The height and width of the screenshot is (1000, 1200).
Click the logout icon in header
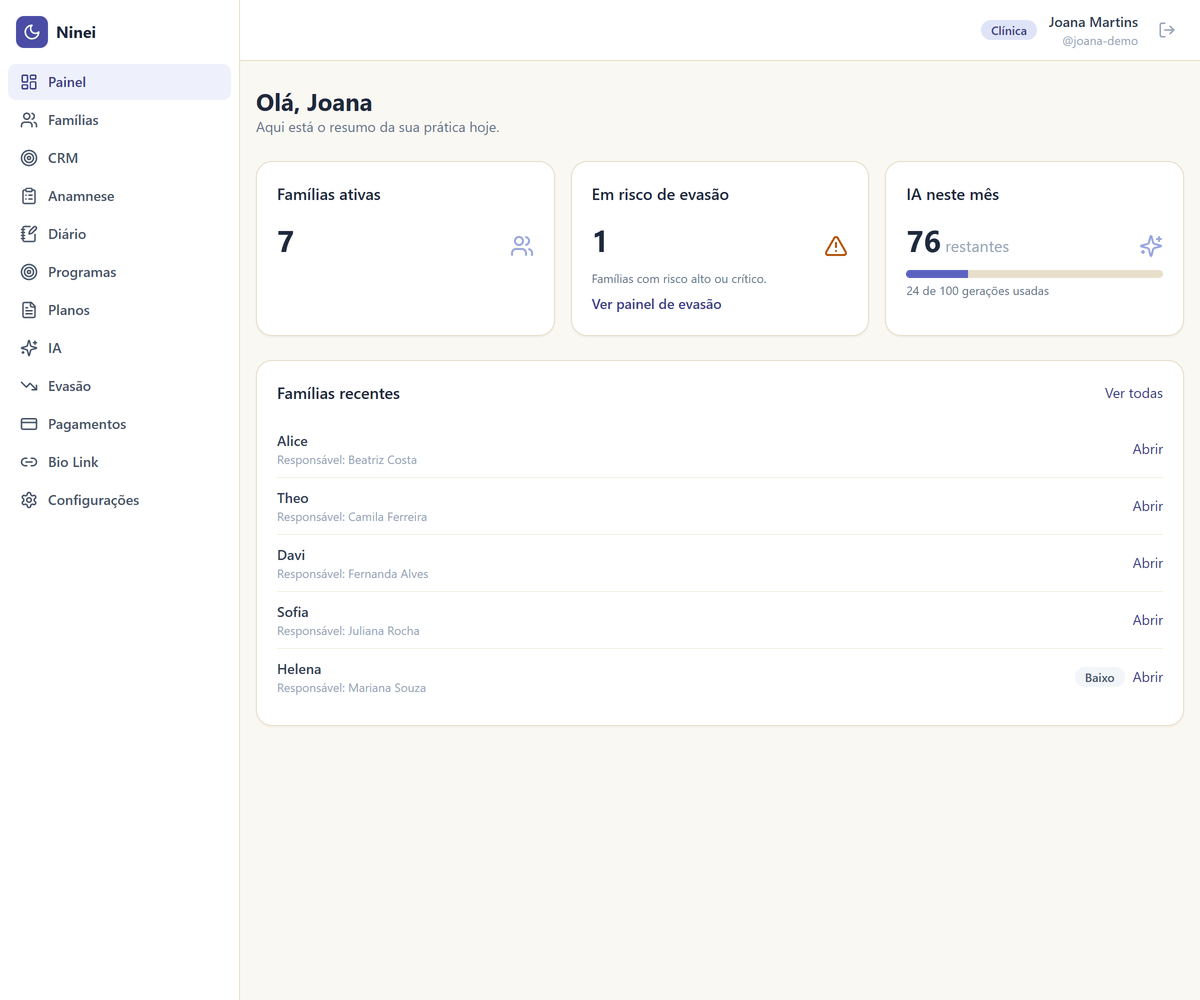1167,30
